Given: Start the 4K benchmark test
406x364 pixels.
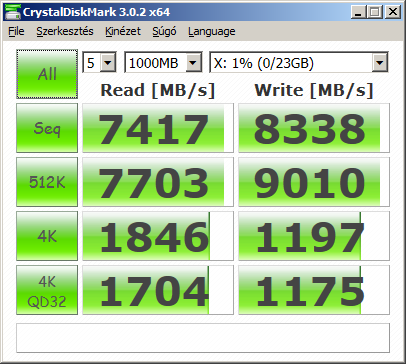Looking at the screenshot, I should point(47,236).
